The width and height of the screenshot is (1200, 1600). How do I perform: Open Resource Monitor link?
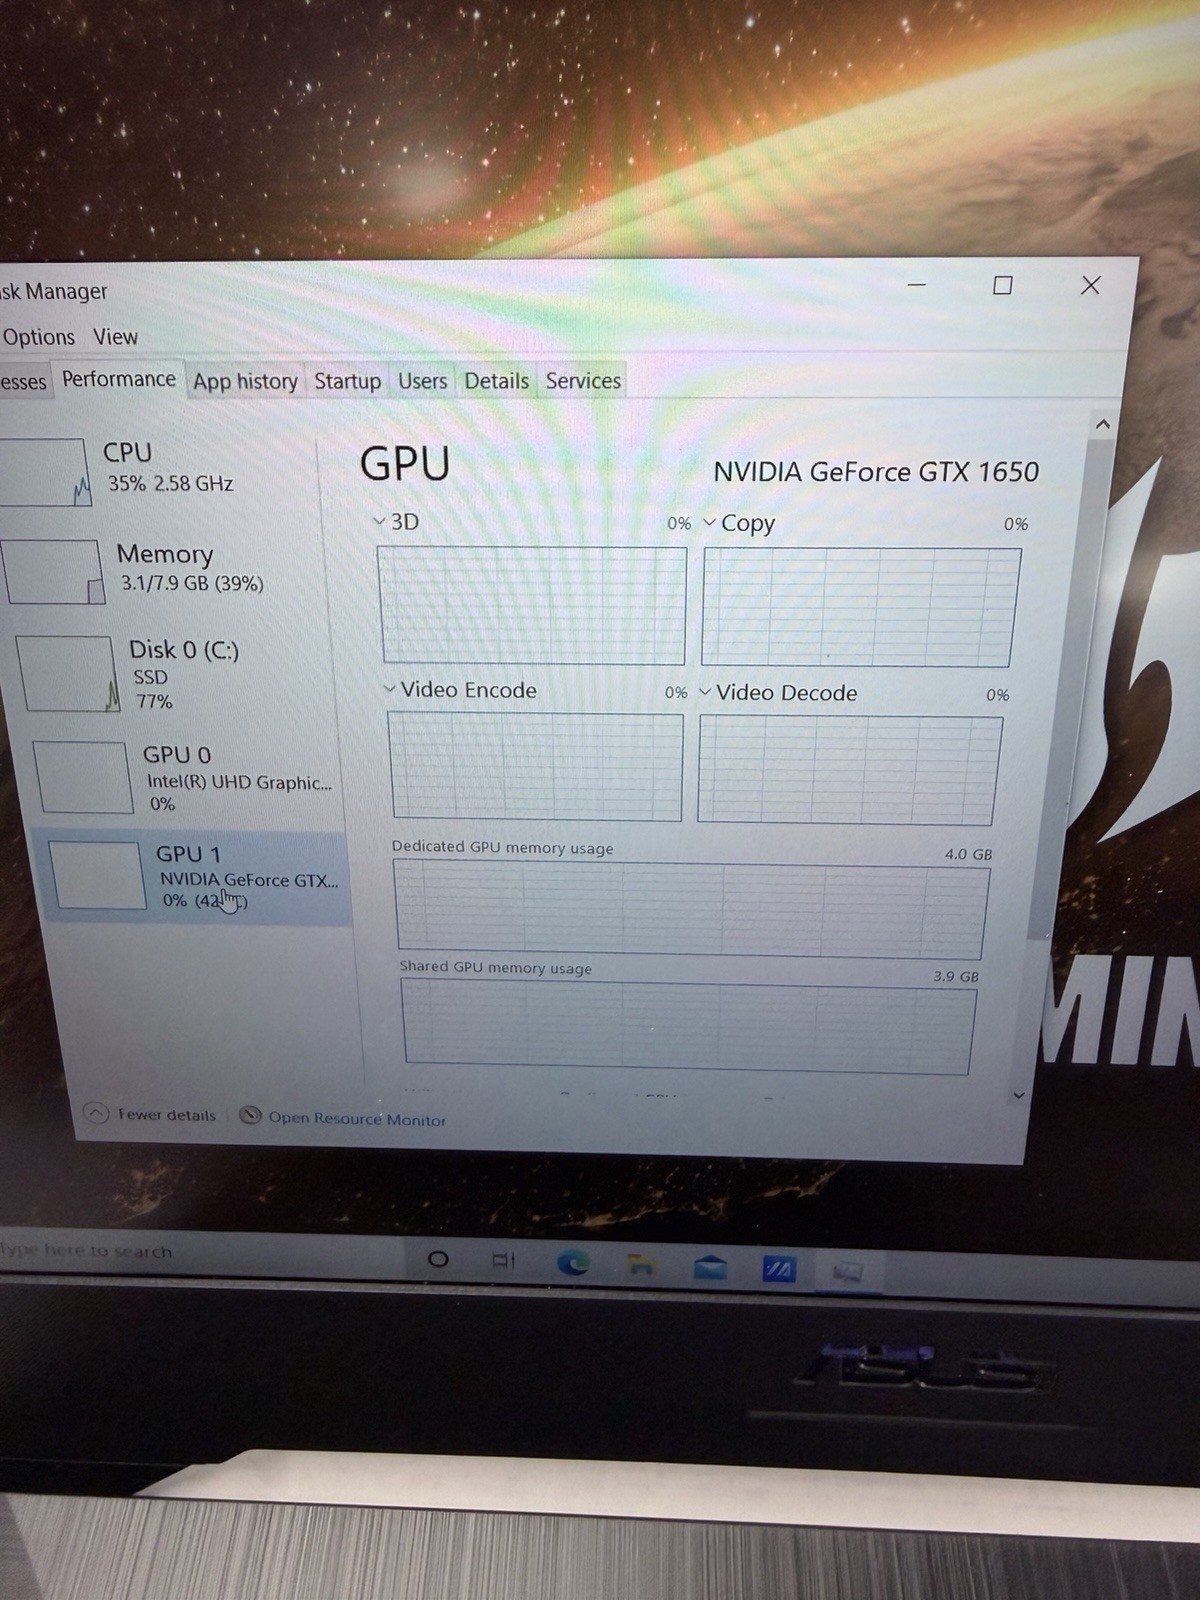(357, 1119)
